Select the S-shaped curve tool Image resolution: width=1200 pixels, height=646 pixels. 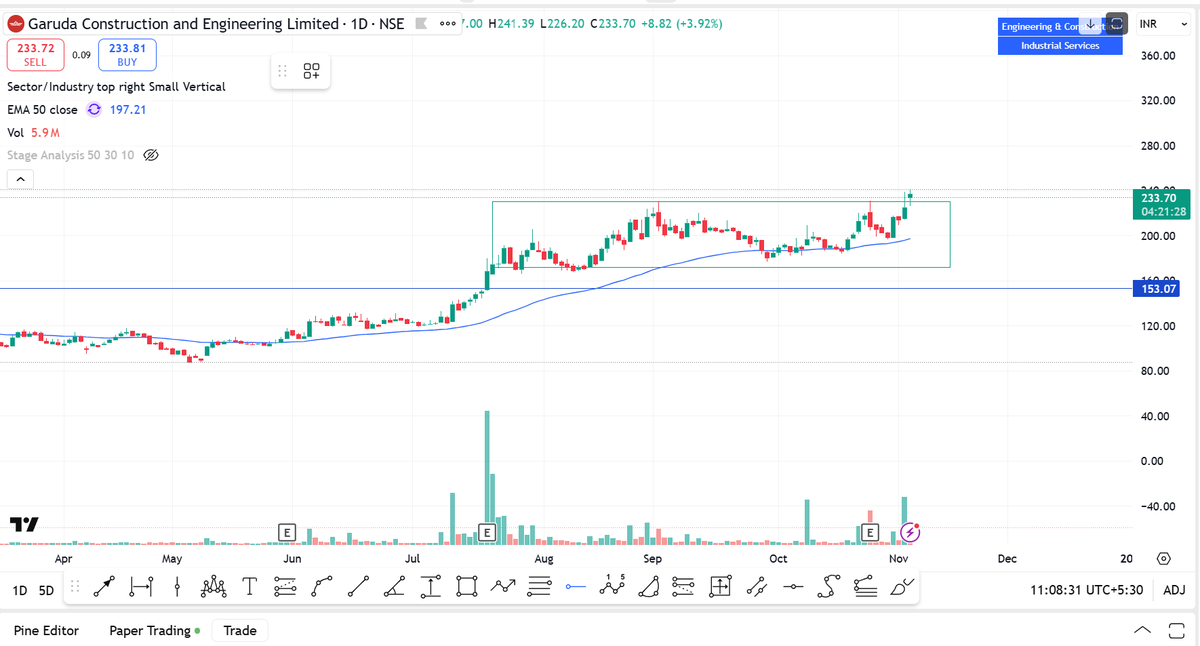click(829, 587)
